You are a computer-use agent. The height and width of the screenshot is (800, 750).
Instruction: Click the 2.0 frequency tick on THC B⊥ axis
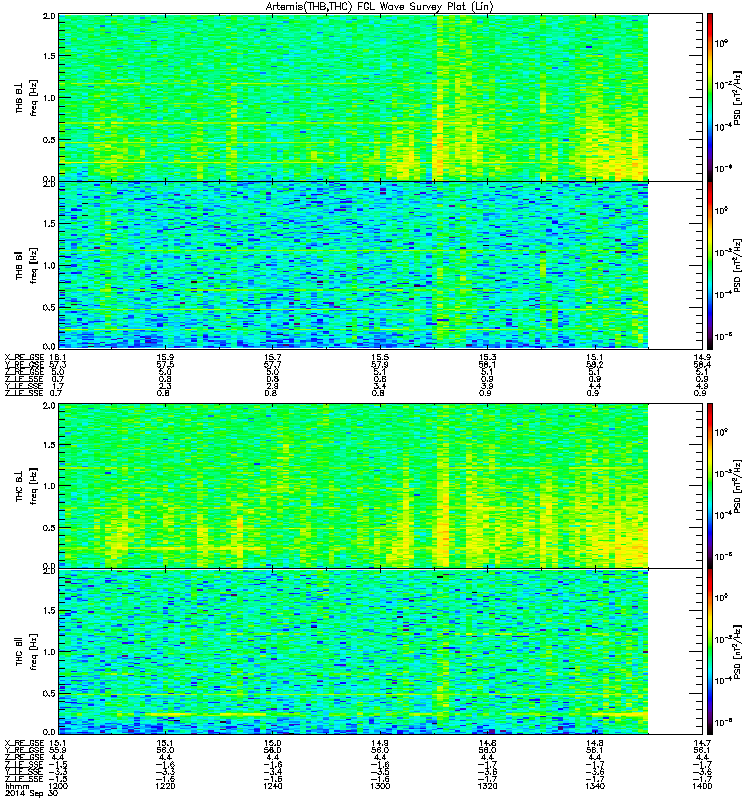coord(49,406)
